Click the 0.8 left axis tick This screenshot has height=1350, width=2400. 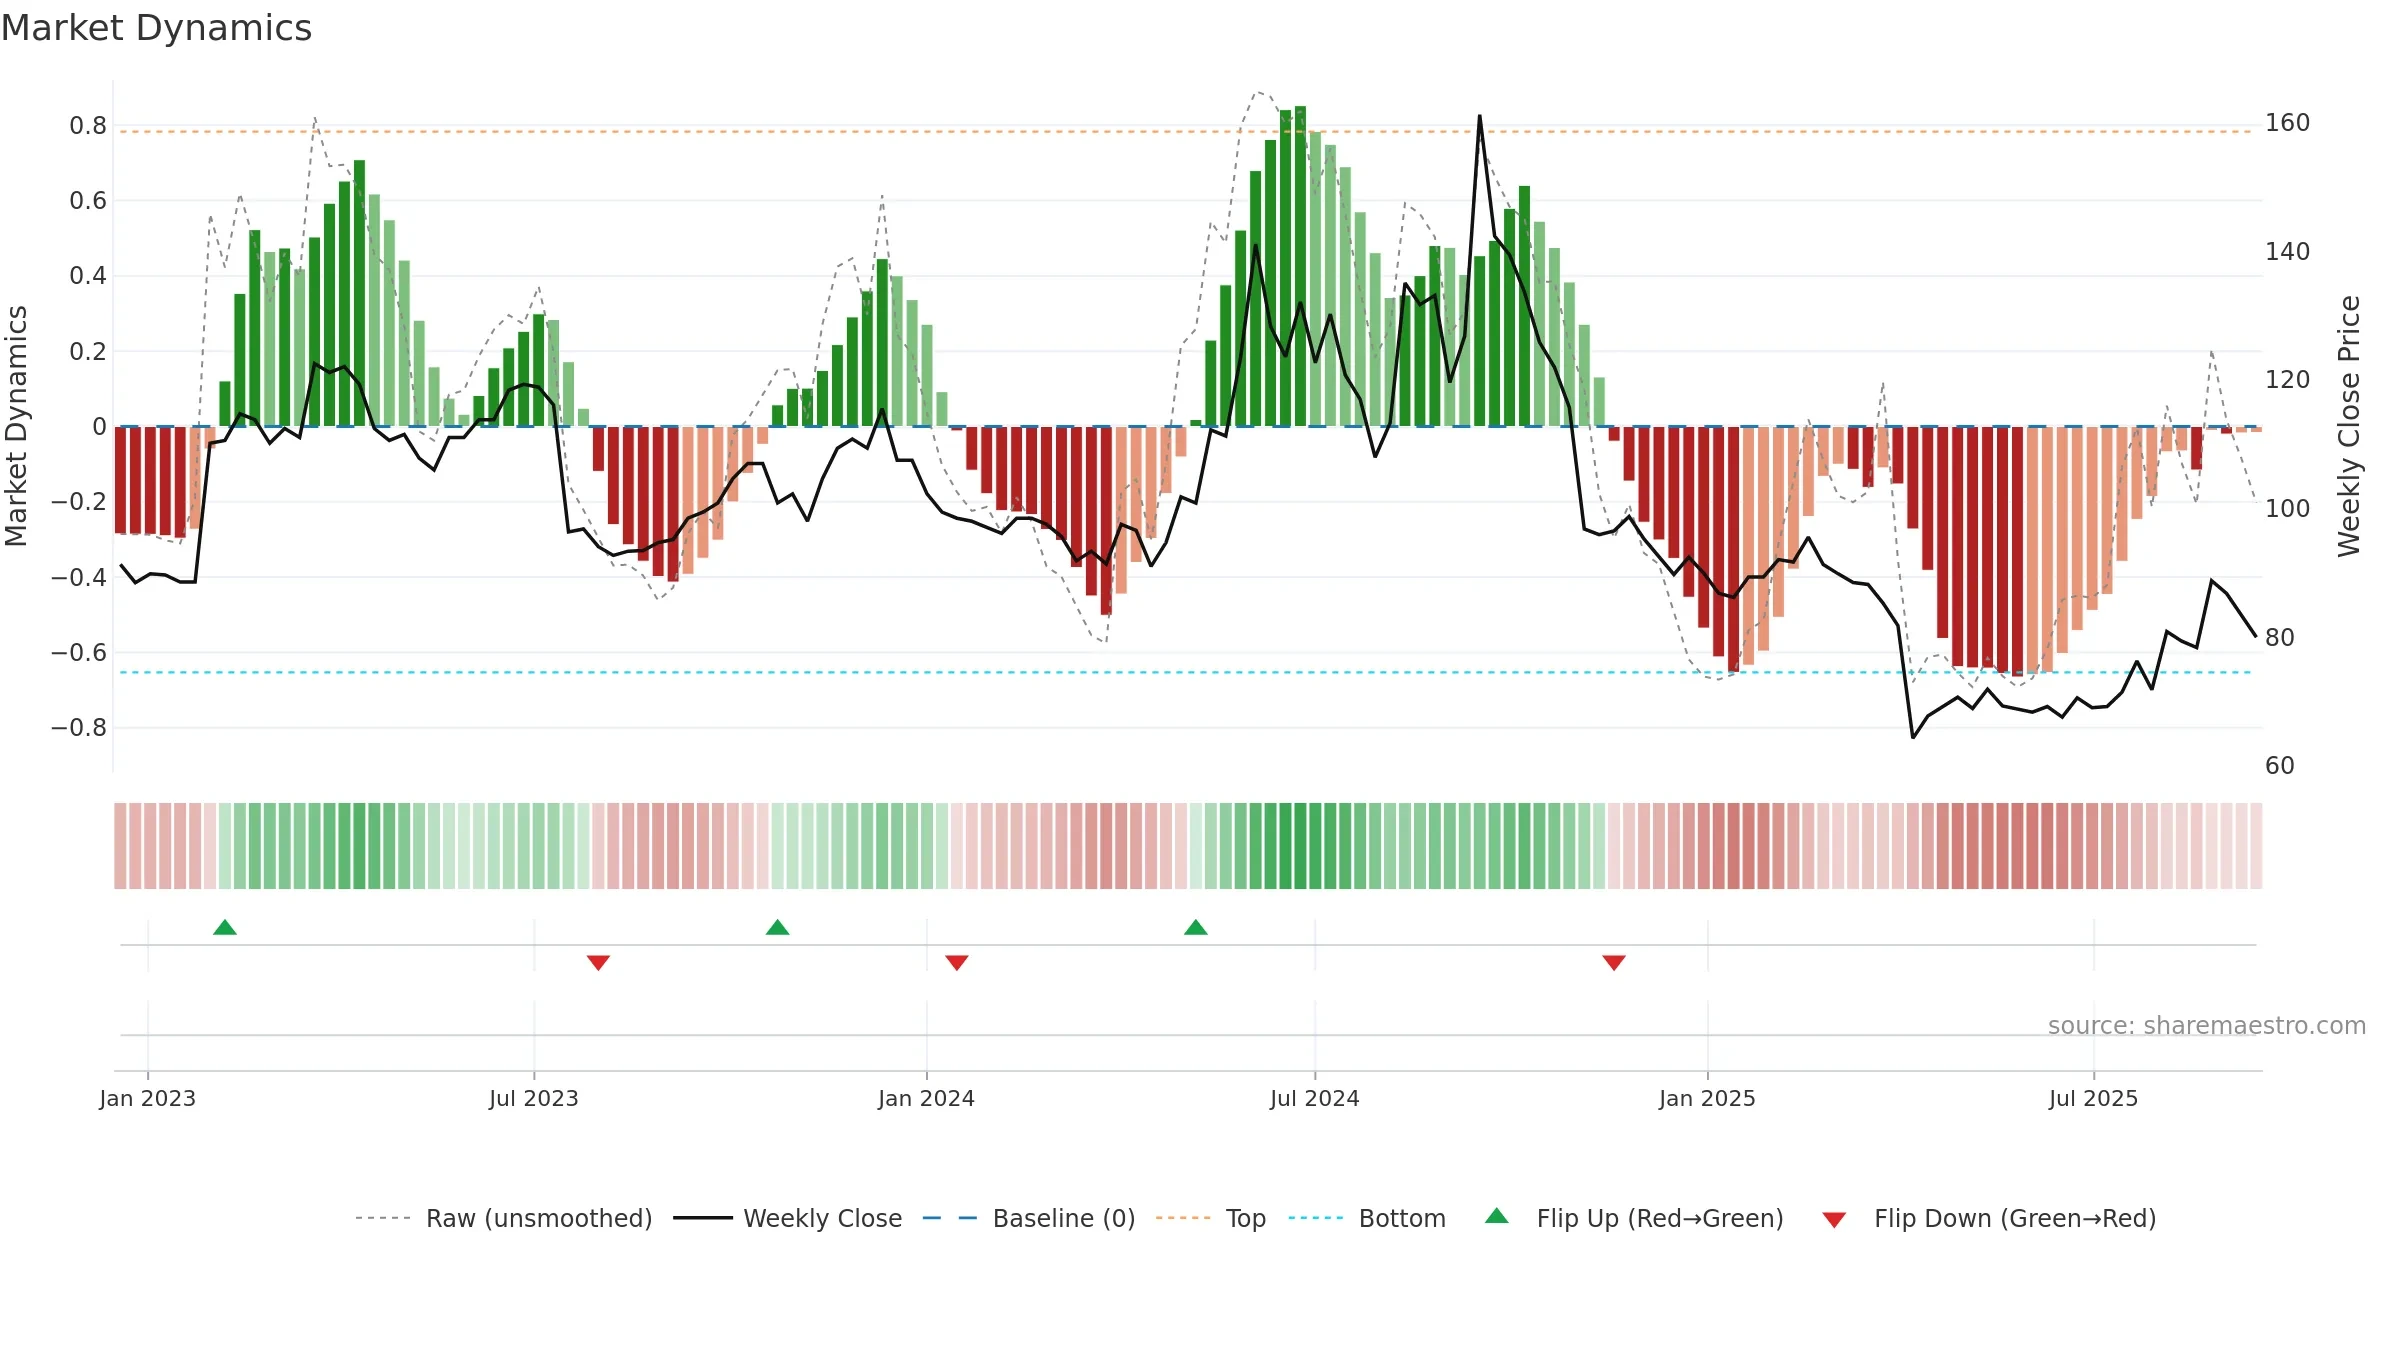point(88,126)
